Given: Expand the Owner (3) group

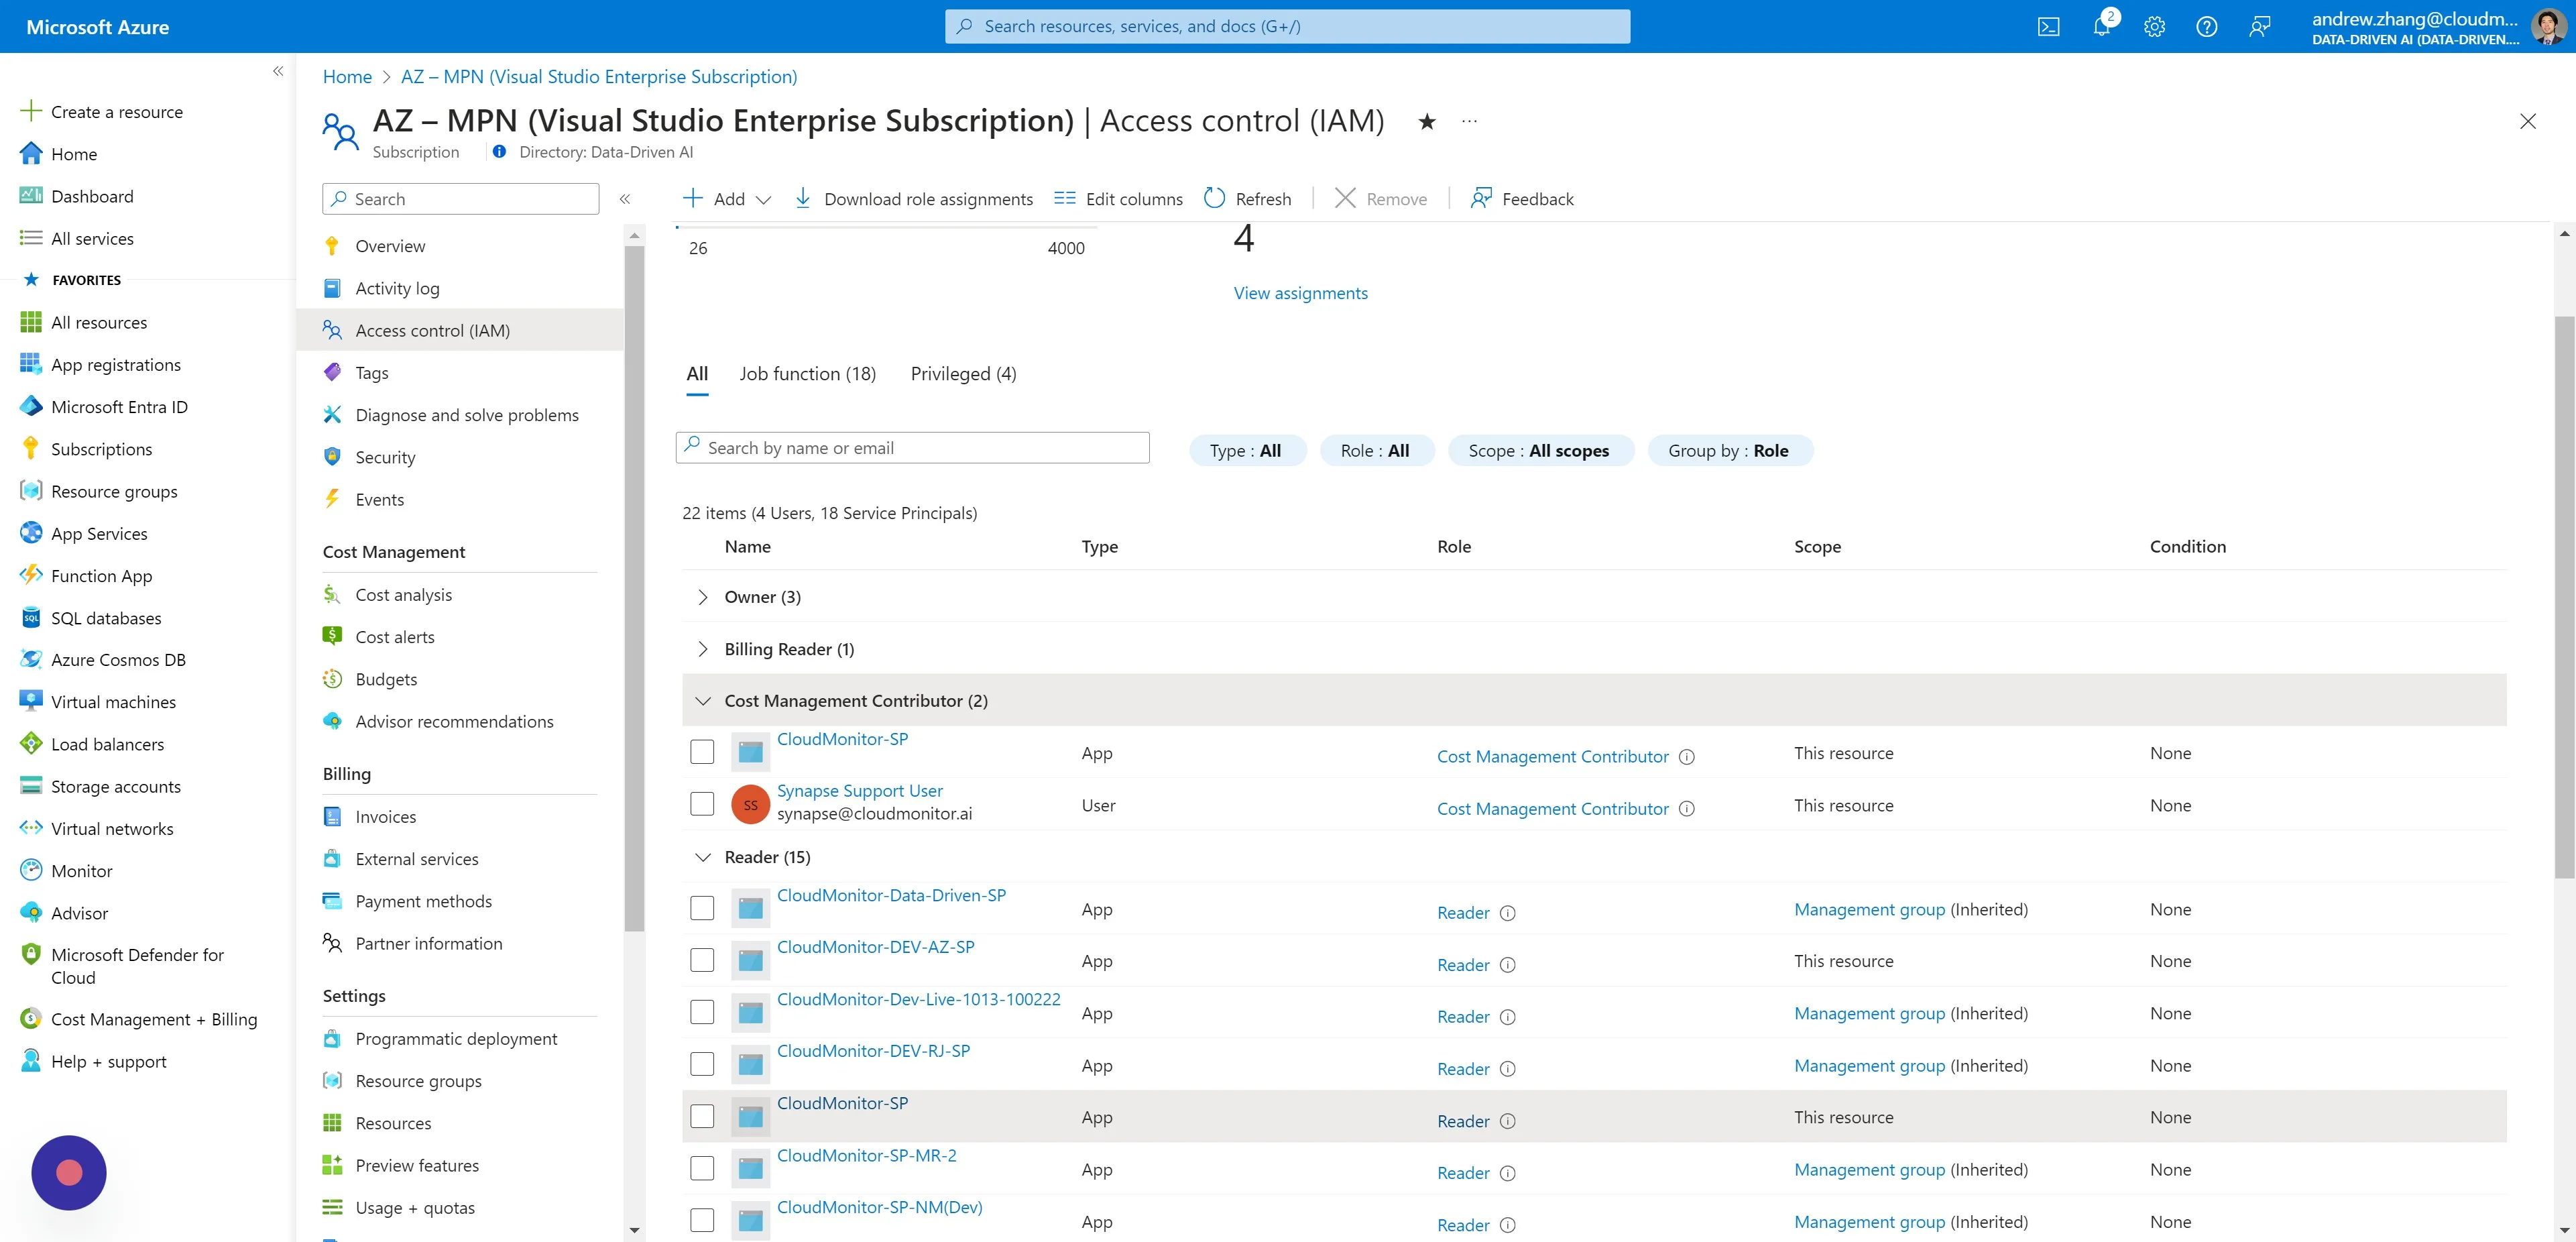Looking at the screenshot, I should (702, 597).
